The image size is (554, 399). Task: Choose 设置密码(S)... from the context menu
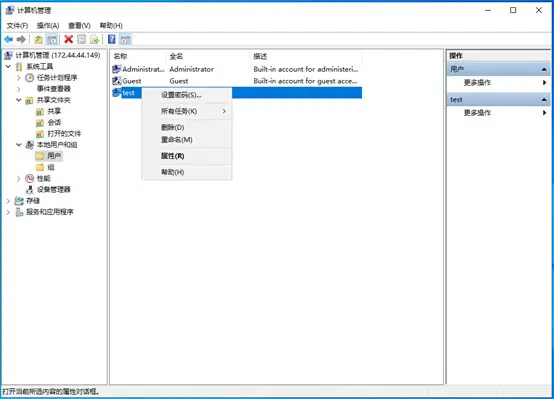187,95
